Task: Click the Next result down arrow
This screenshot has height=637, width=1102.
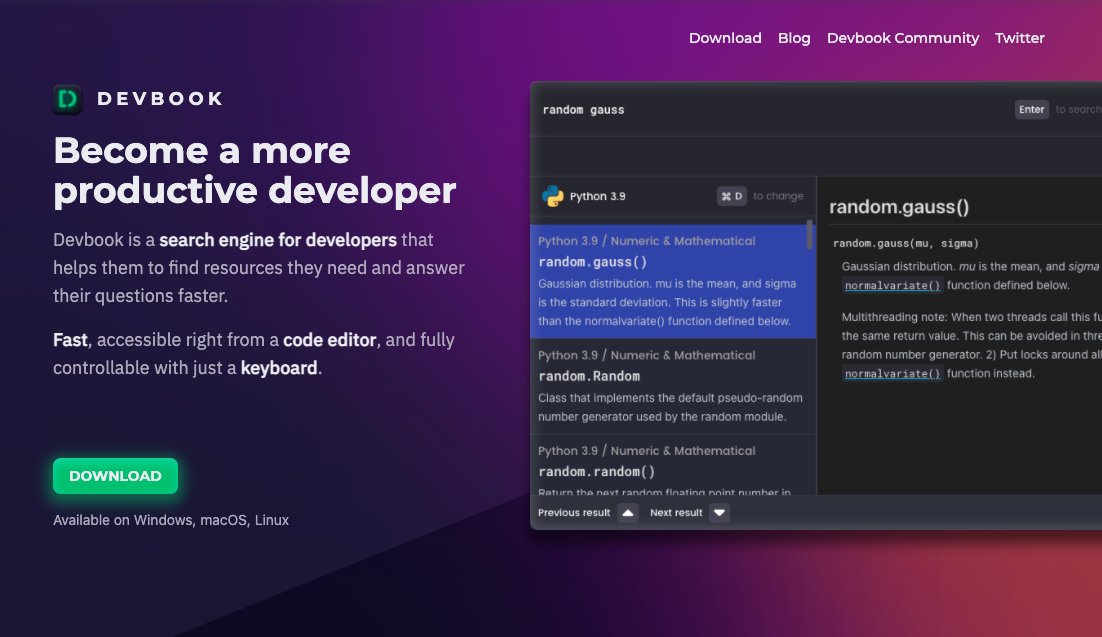Action: tap(719, 513)
